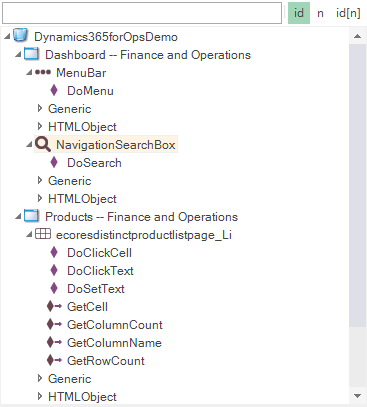367x407 pixels.
Task: Click the diamond-arrow icon beside GetColumnName
Action: coord(54,342)
